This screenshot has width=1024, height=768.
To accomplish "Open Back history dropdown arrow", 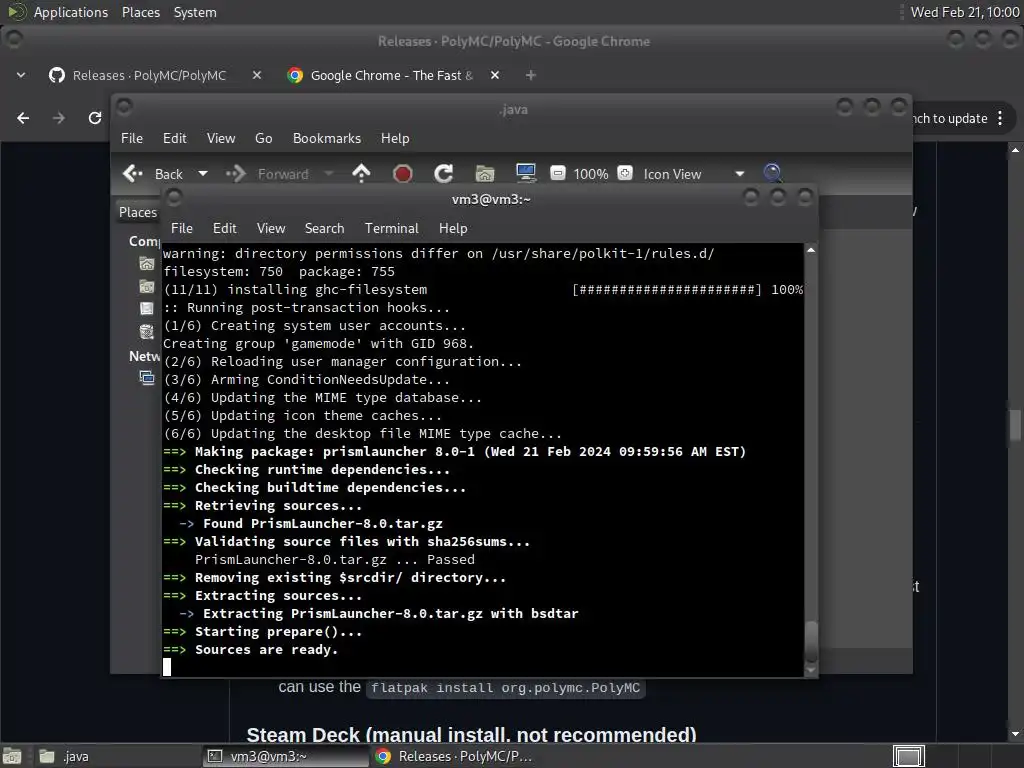I will (x=203, y=174).
